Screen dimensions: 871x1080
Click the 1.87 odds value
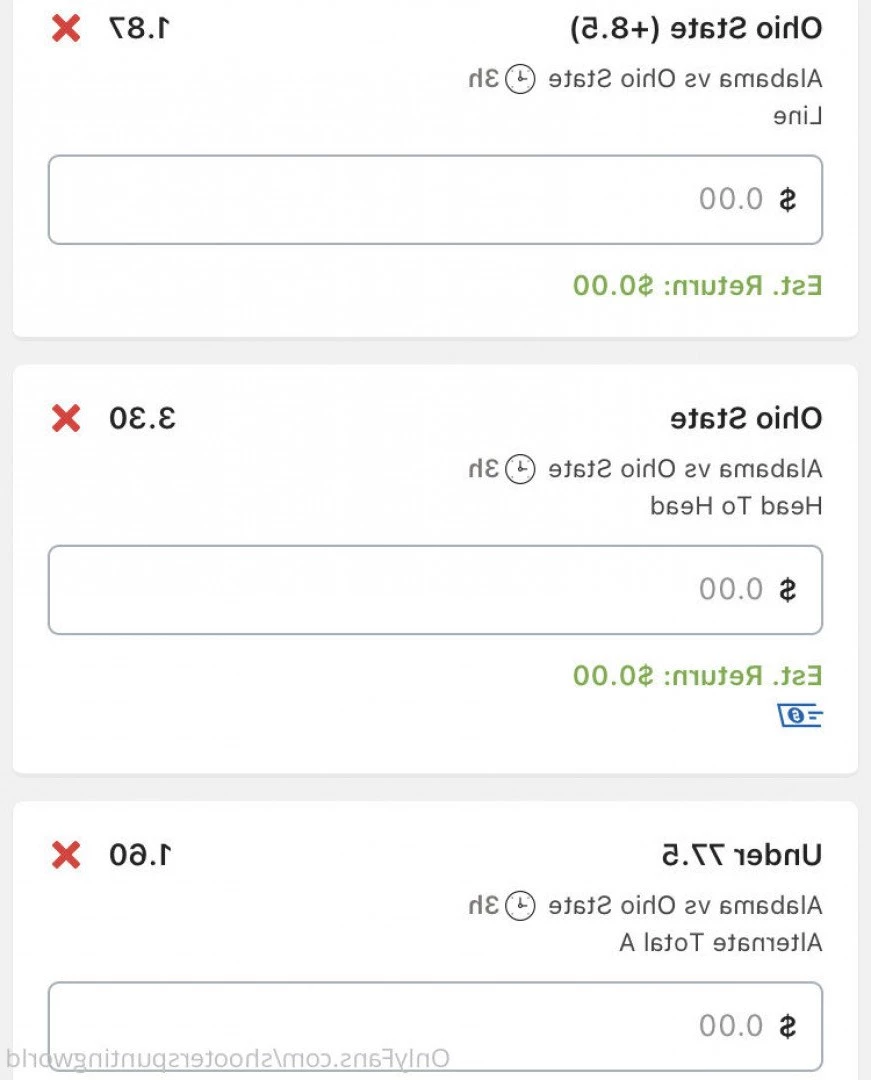[x=140, y=29]
